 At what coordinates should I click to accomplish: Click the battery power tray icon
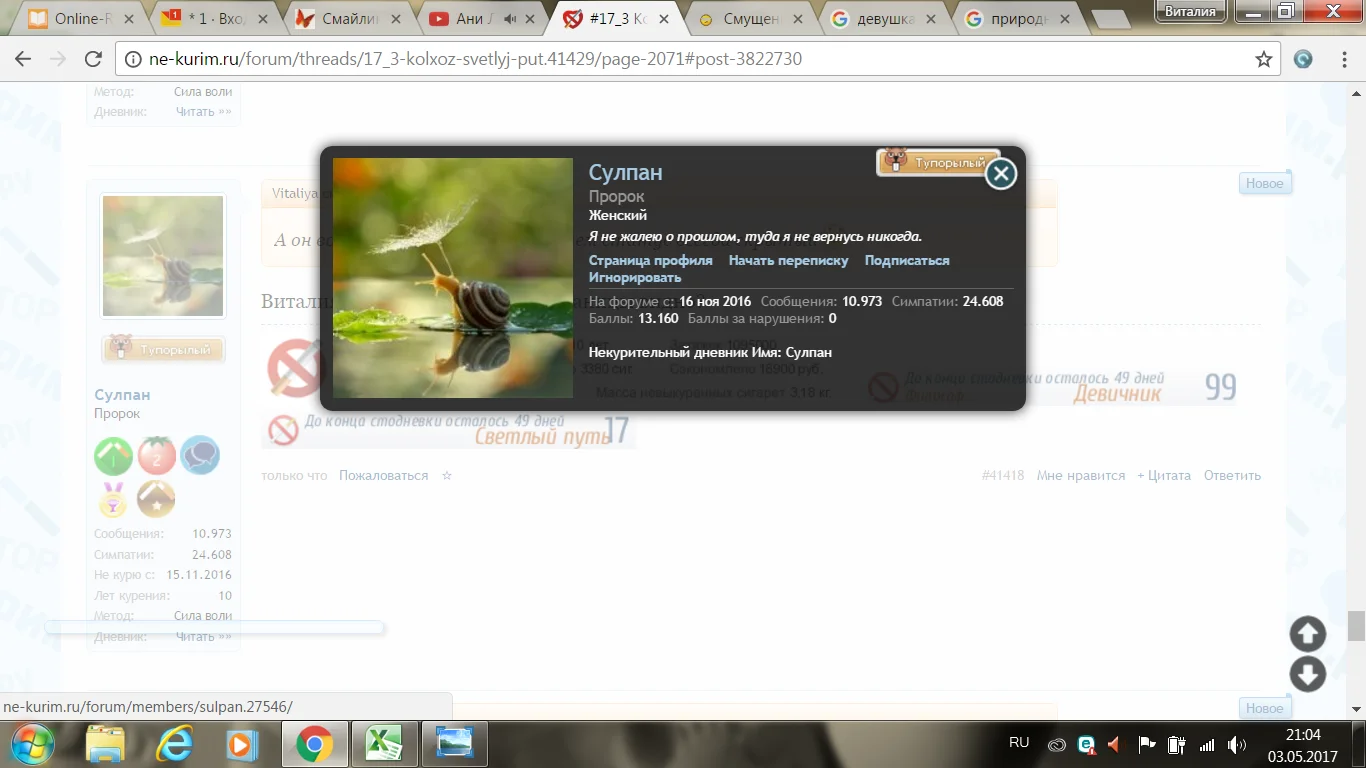tap(1177, 745)
